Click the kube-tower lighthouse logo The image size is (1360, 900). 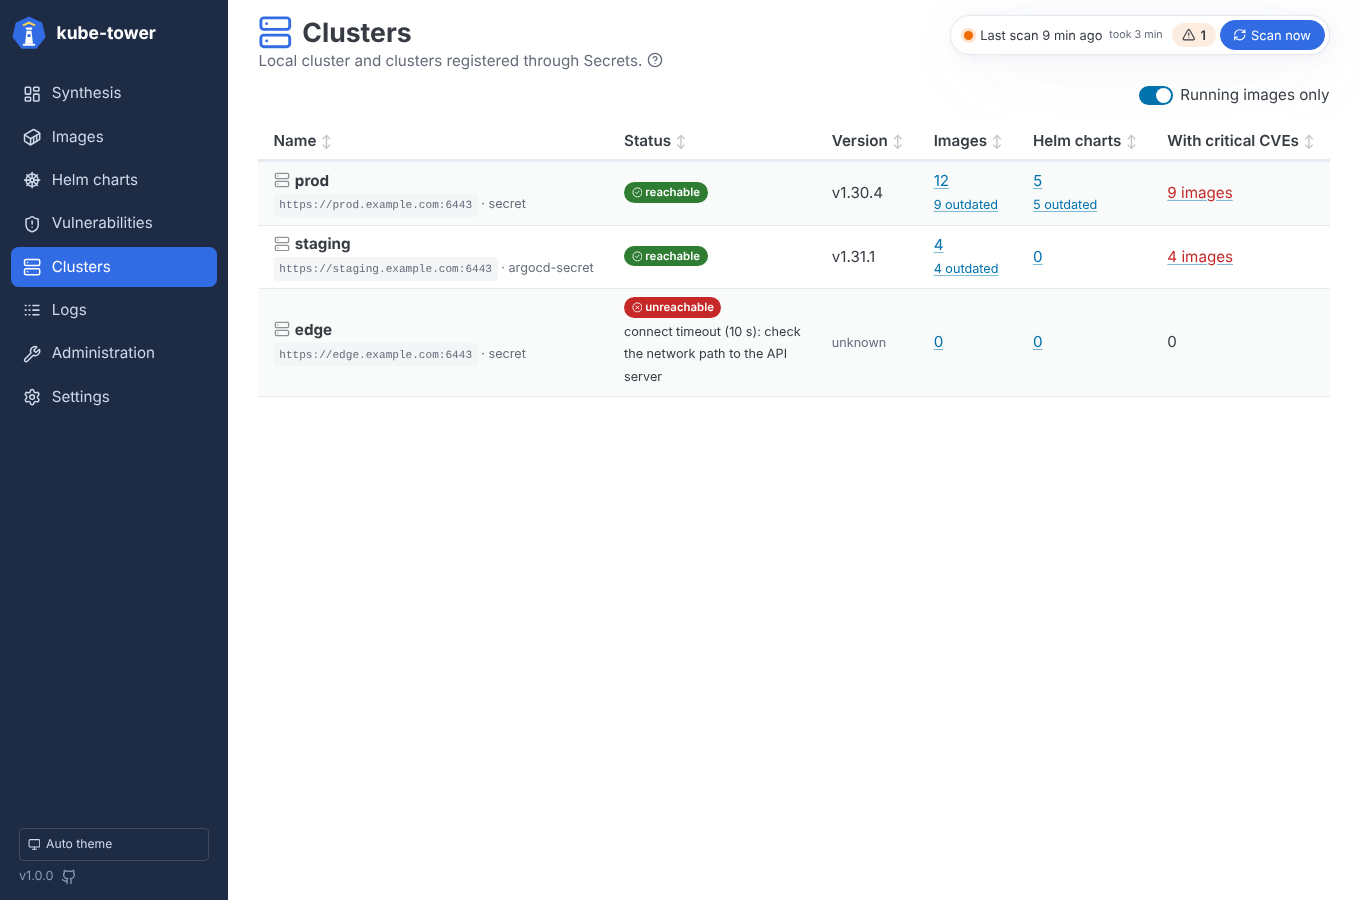point(29,33)
